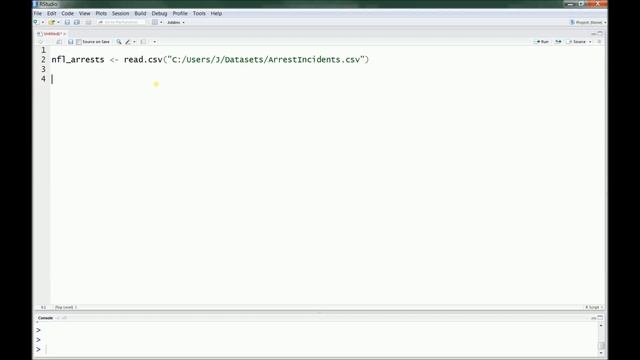Click line number 1 in the gutter

coord(43,50)
